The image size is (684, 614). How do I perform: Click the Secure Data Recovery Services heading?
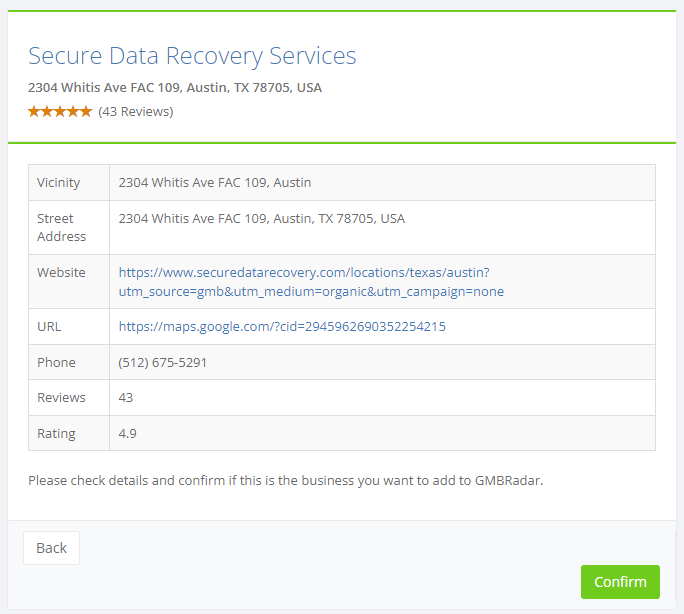192,56
